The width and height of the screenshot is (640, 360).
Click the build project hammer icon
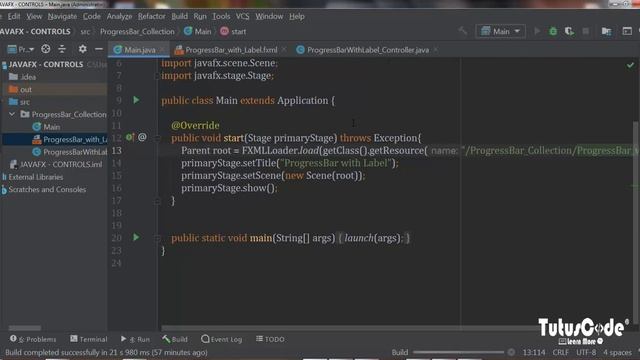462,31
